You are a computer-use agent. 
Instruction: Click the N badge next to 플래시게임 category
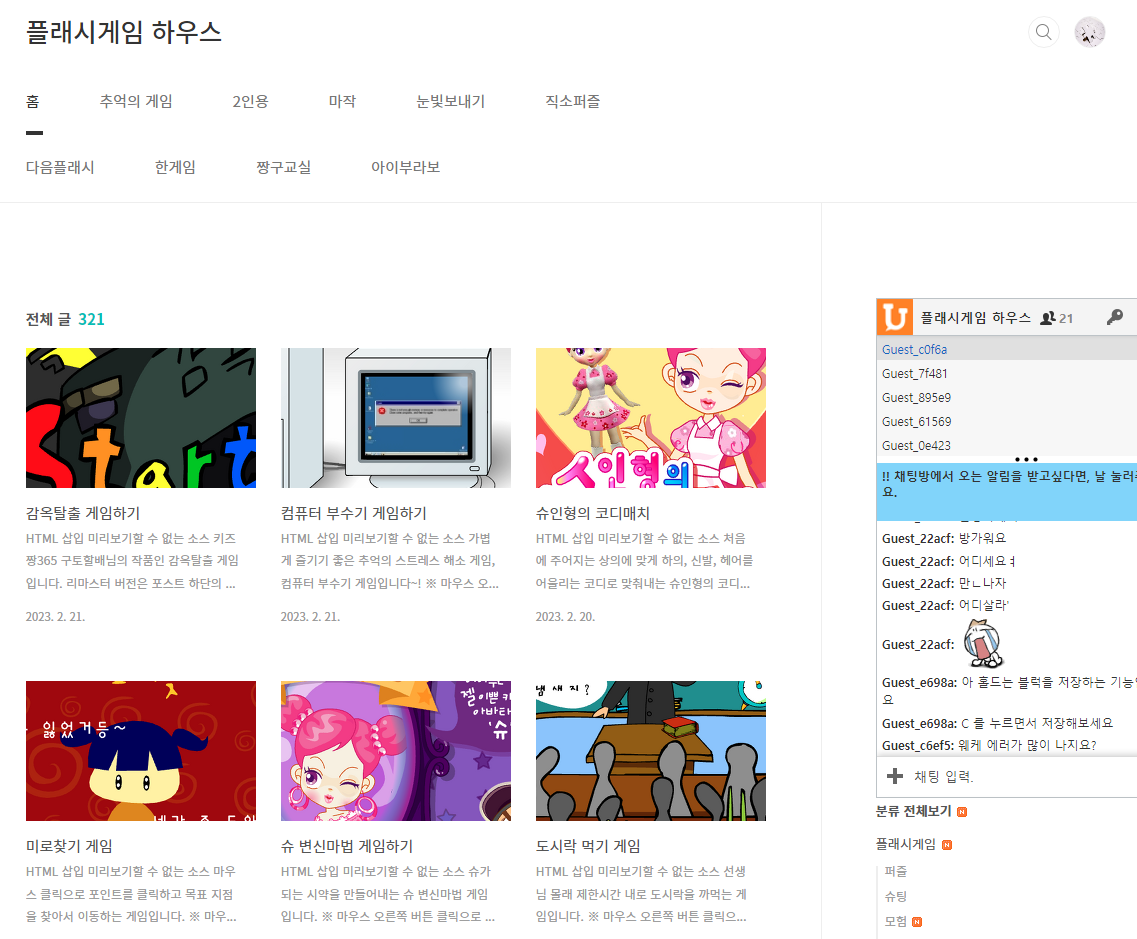tap(947, 845)
